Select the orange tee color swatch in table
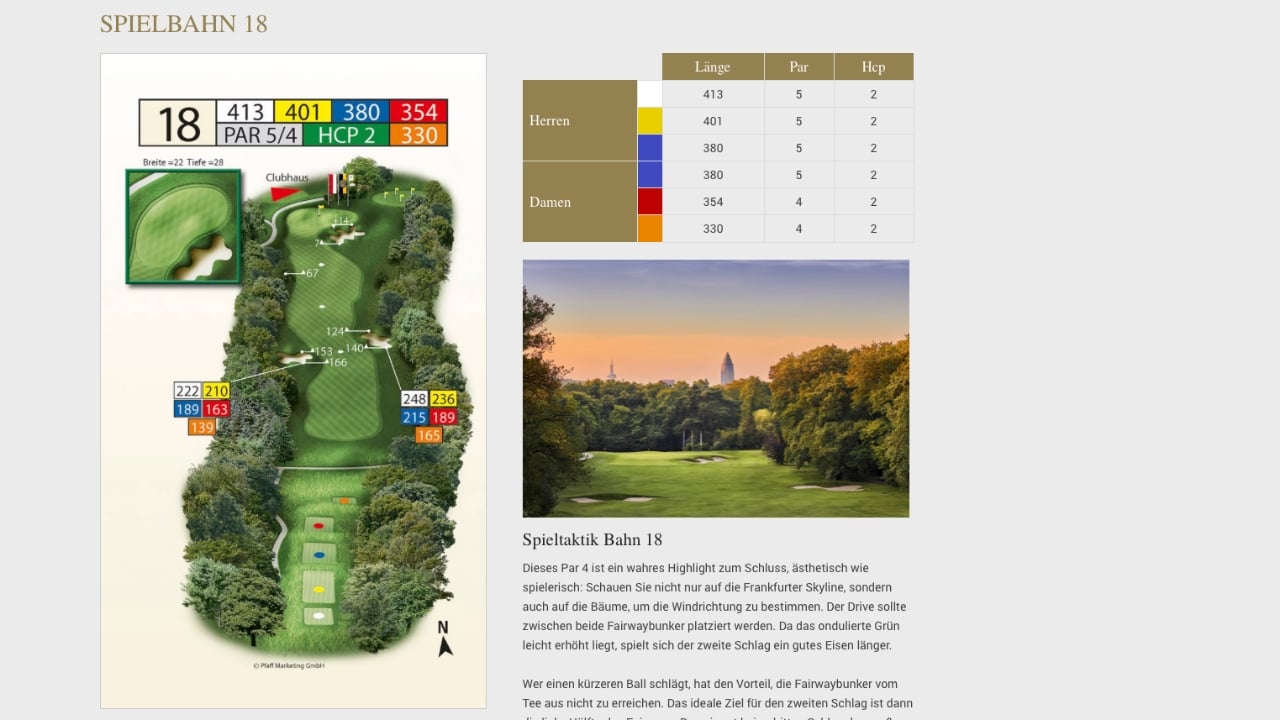 (650, 229)
